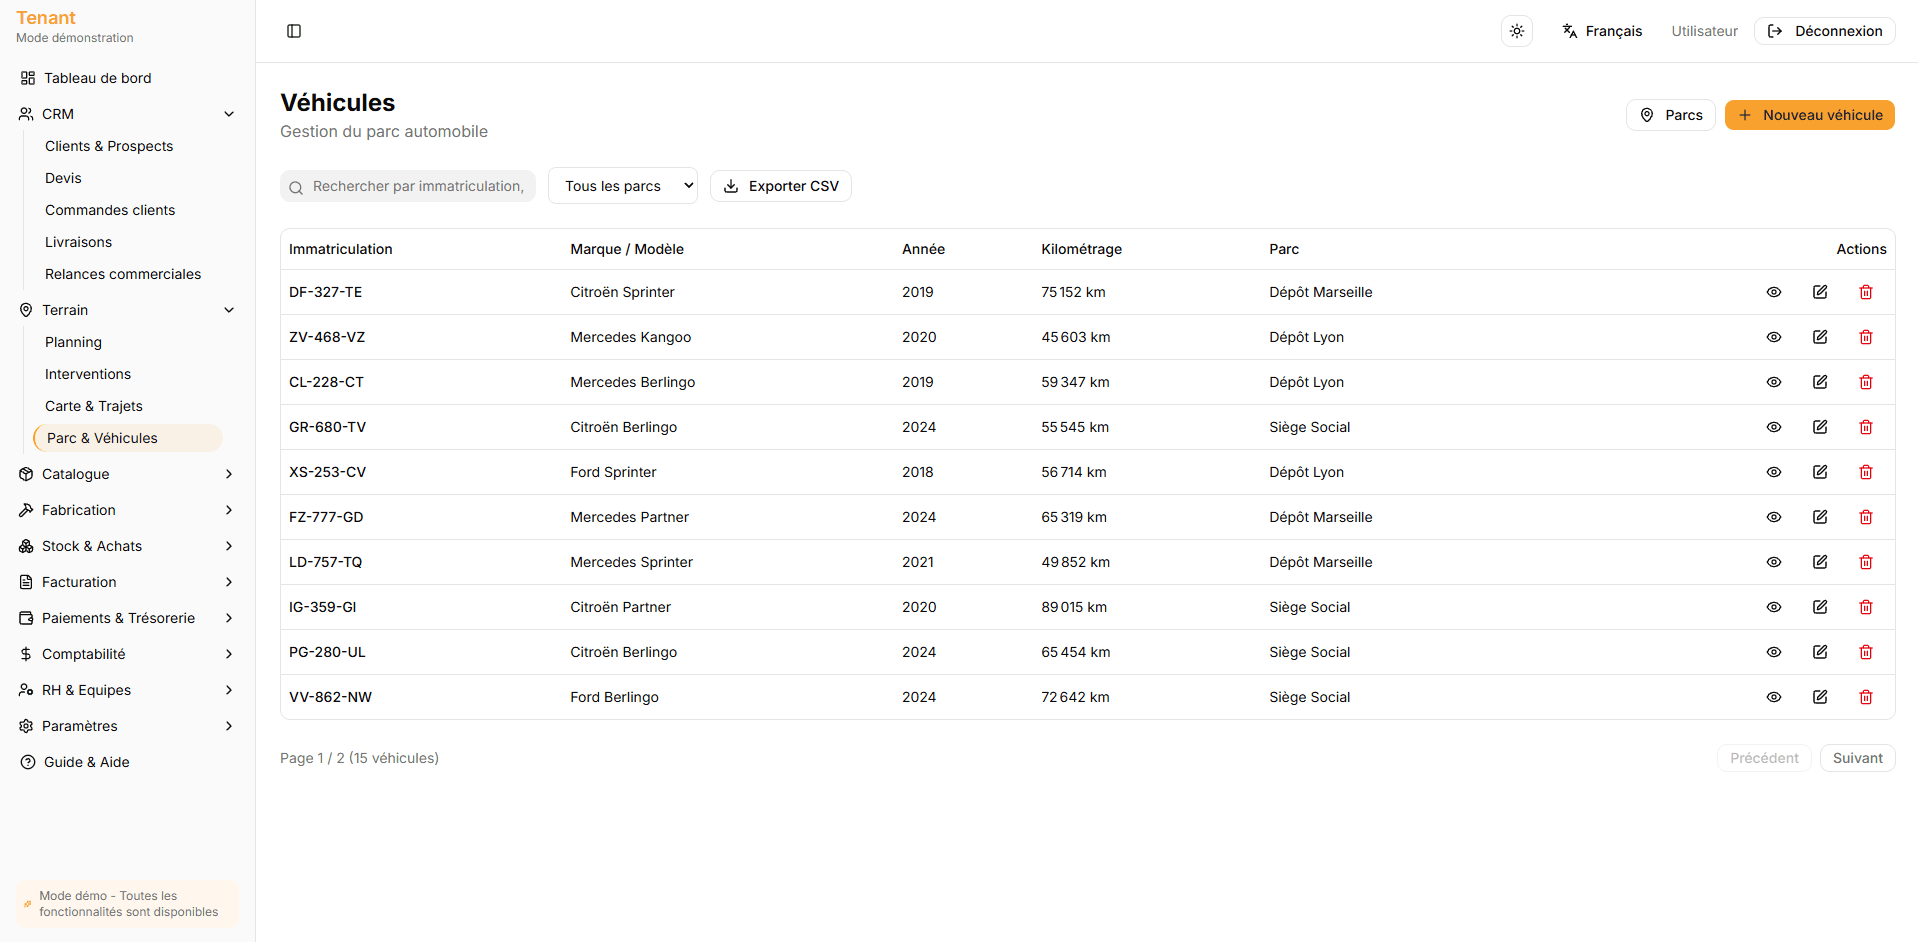Screen dimensions: 1918x942
Task: Delete vehicle VV-862-NW
Action: point(1866,697)
